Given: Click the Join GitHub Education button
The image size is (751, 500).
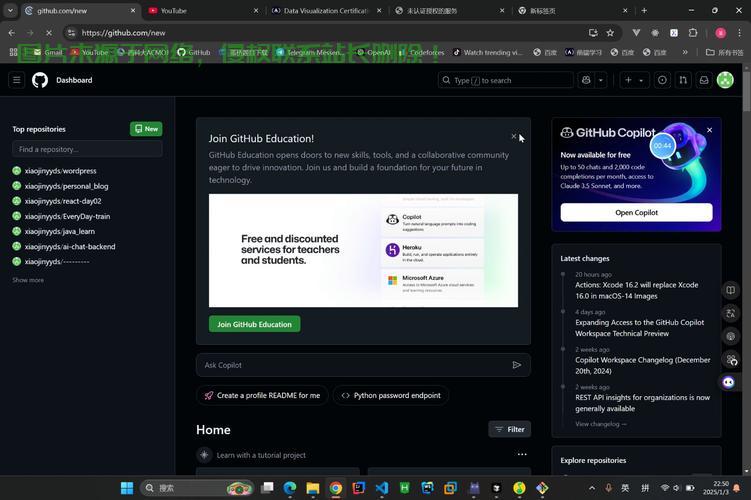Looking at the screenshot, I should point(254,324).
